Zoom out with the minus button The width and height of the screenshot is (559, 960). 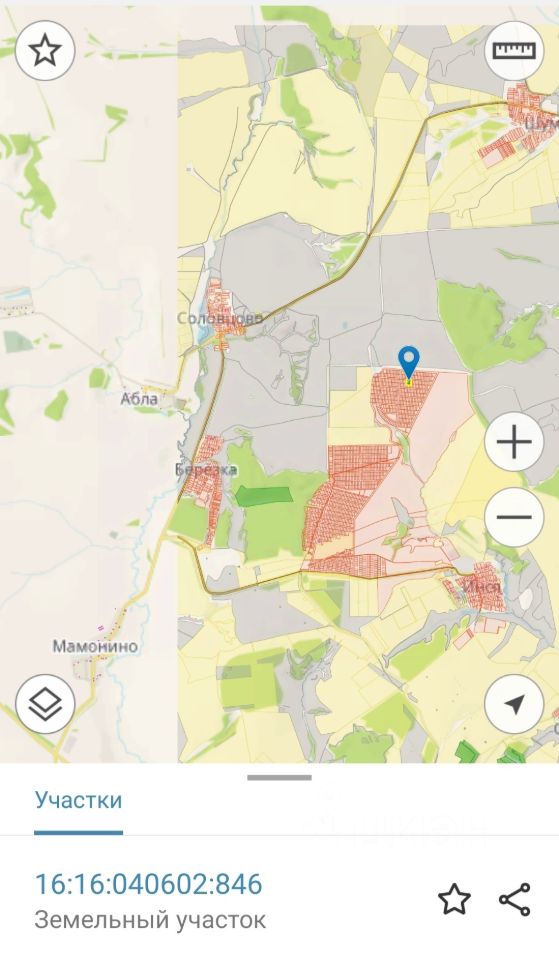(x=514, y=517)
